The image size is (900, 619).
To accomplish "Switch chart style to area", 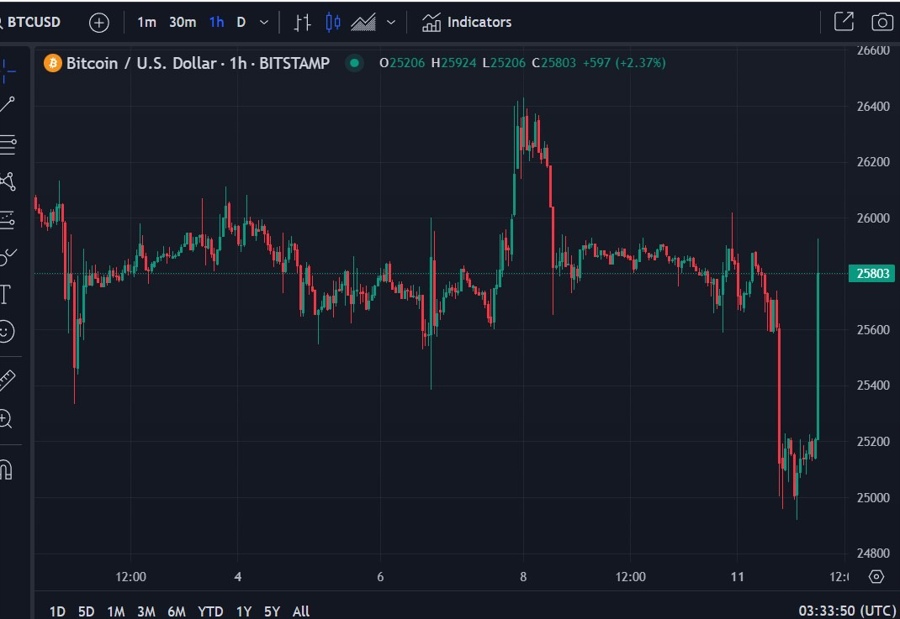I will tap(363, 22).
